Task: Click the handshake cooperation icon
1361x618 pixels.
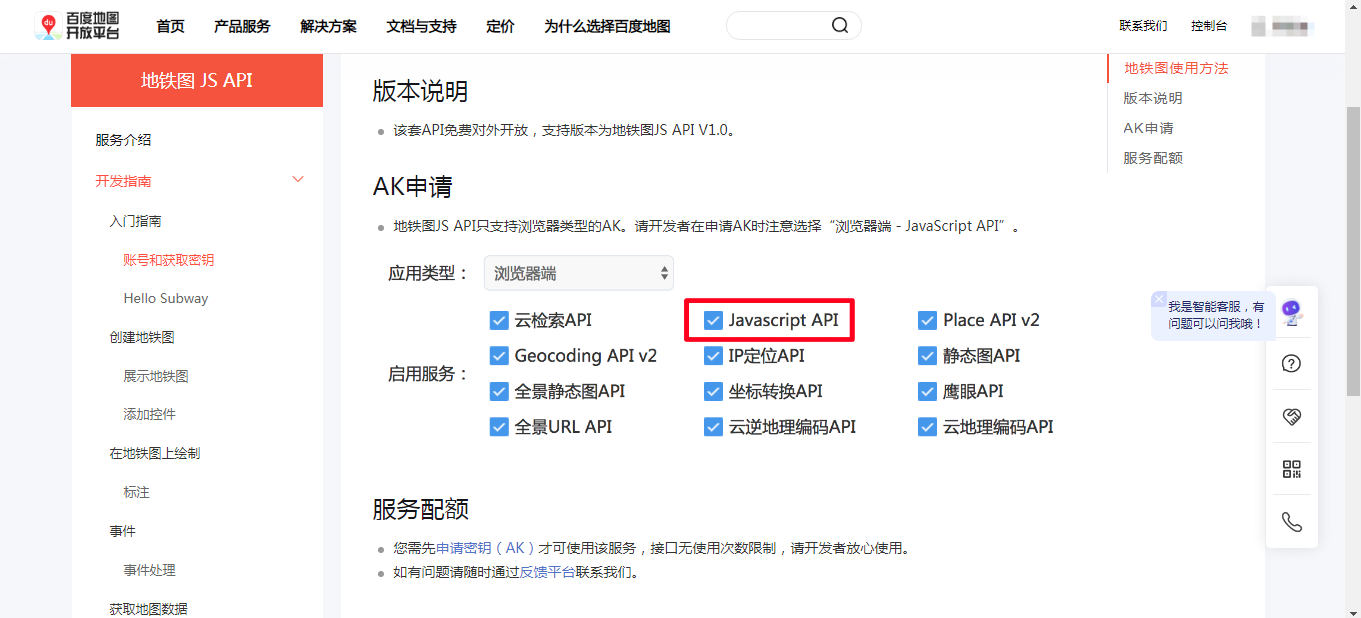Action: pyautogui.click(x=1291, y=417)
